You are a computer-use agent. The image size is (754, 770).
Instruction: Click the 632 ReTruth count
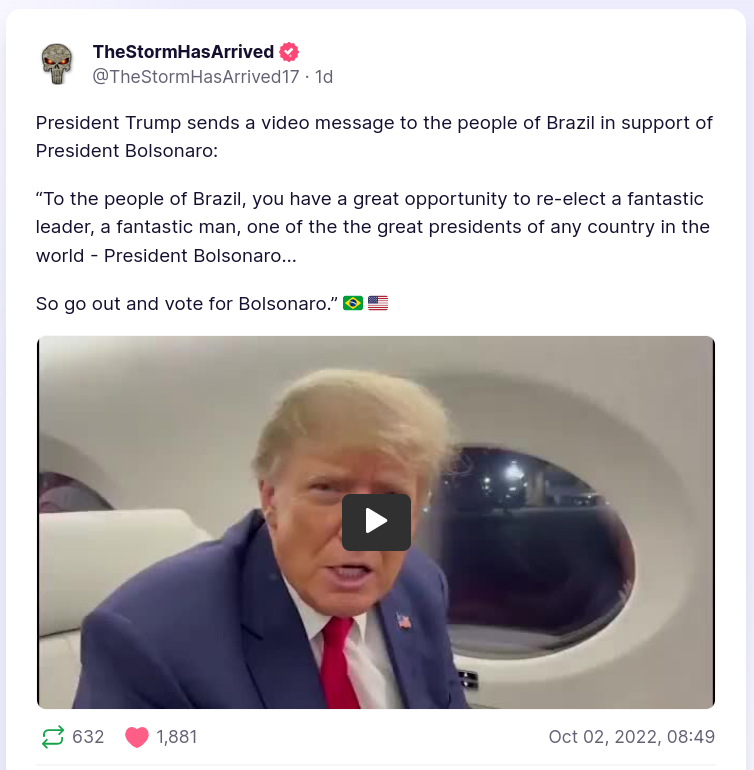(x=88, y=737)
